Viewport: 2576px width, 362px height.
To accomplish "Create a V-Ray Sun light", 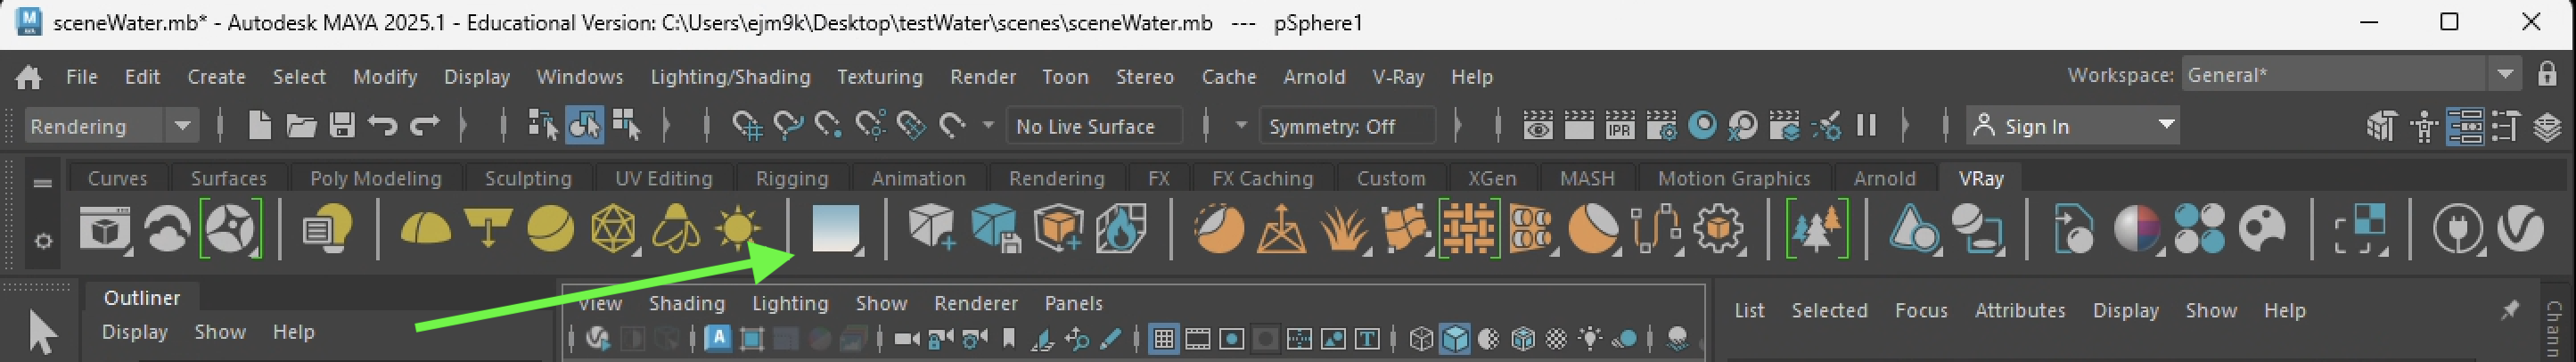I will coord(738,229).
